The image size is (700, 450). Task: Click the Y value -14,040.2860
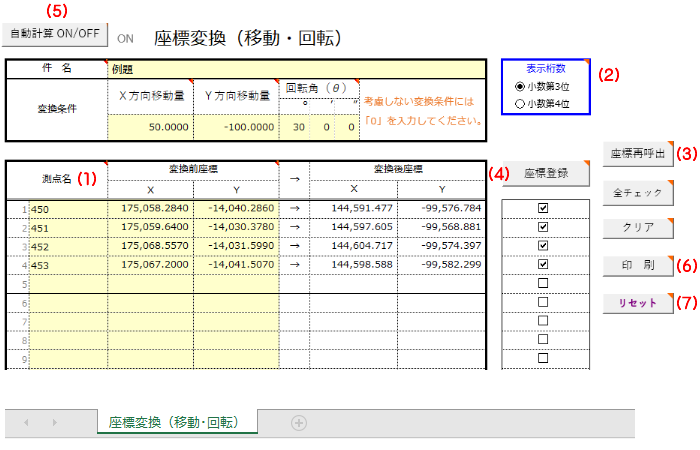pos(237,208)
